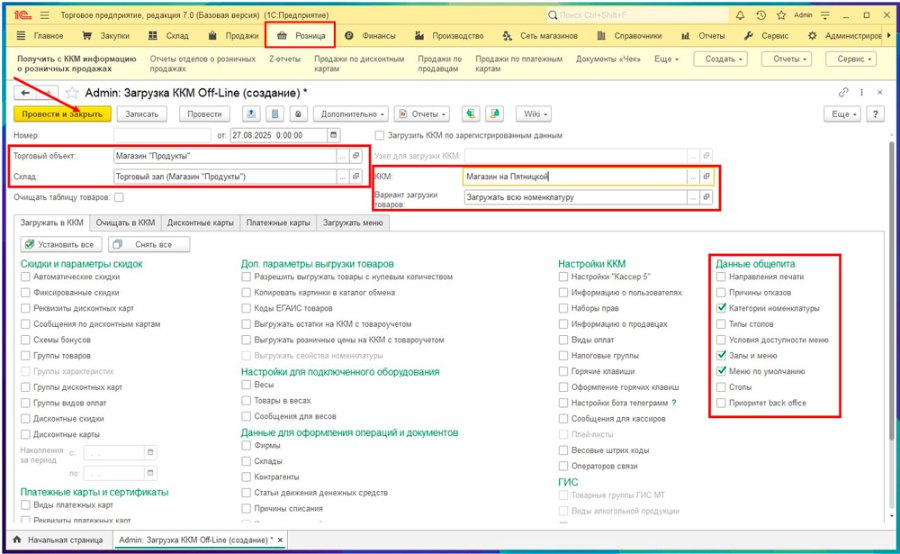Expand the Дополнительно dropdown
This screenshot has height=554, width=900.
point(351,114)
